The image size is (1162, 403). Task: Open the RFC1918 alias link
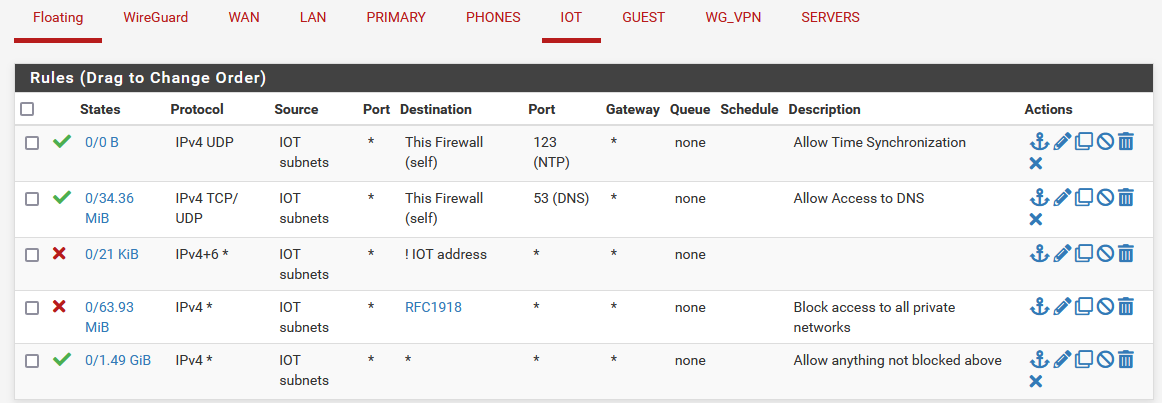pos(434,307)
